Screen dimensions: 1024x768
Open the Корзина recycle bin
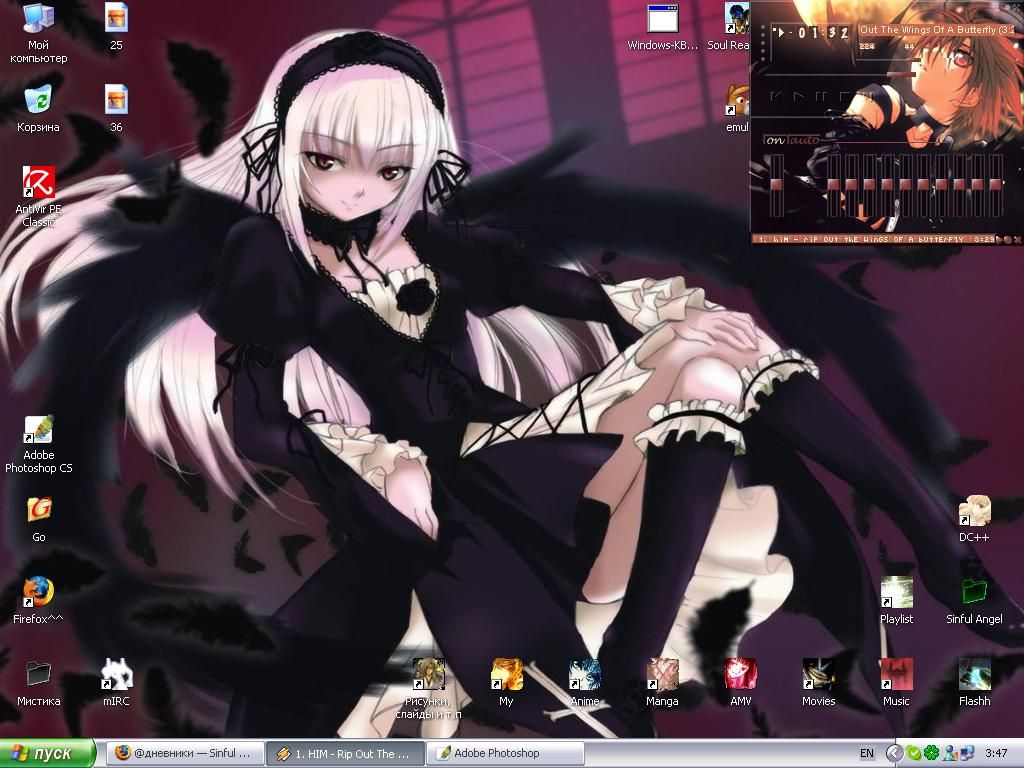[38, 108]
